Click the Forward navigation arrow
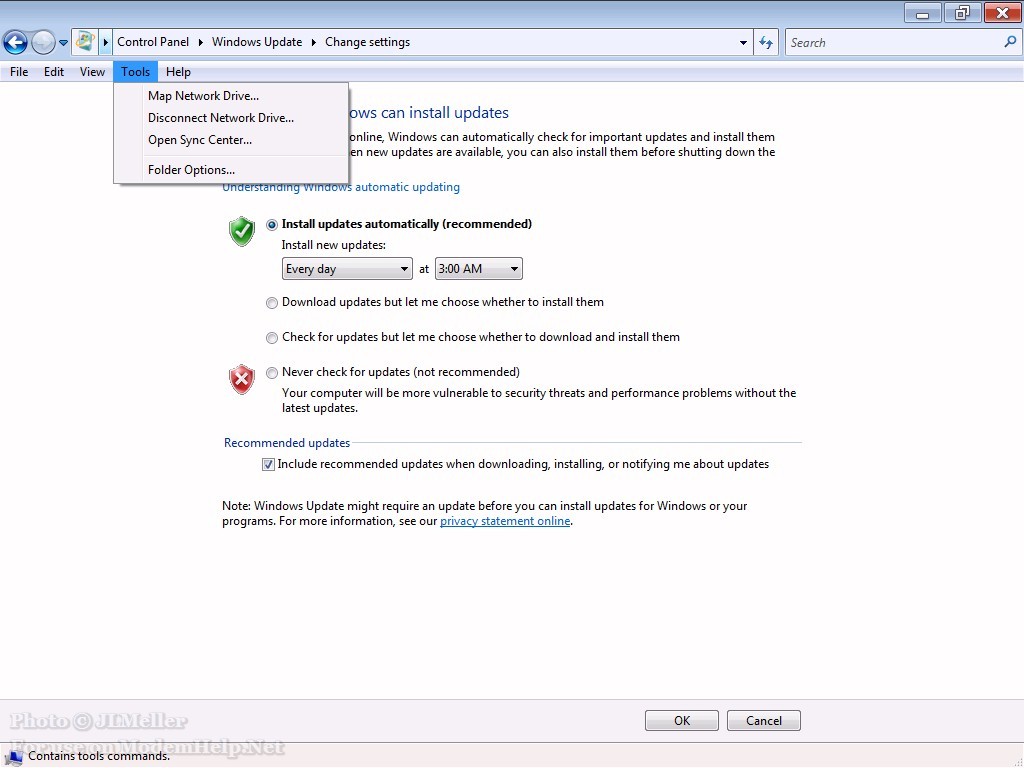Viewport: 1024px width, 768px height. [43, 43]
